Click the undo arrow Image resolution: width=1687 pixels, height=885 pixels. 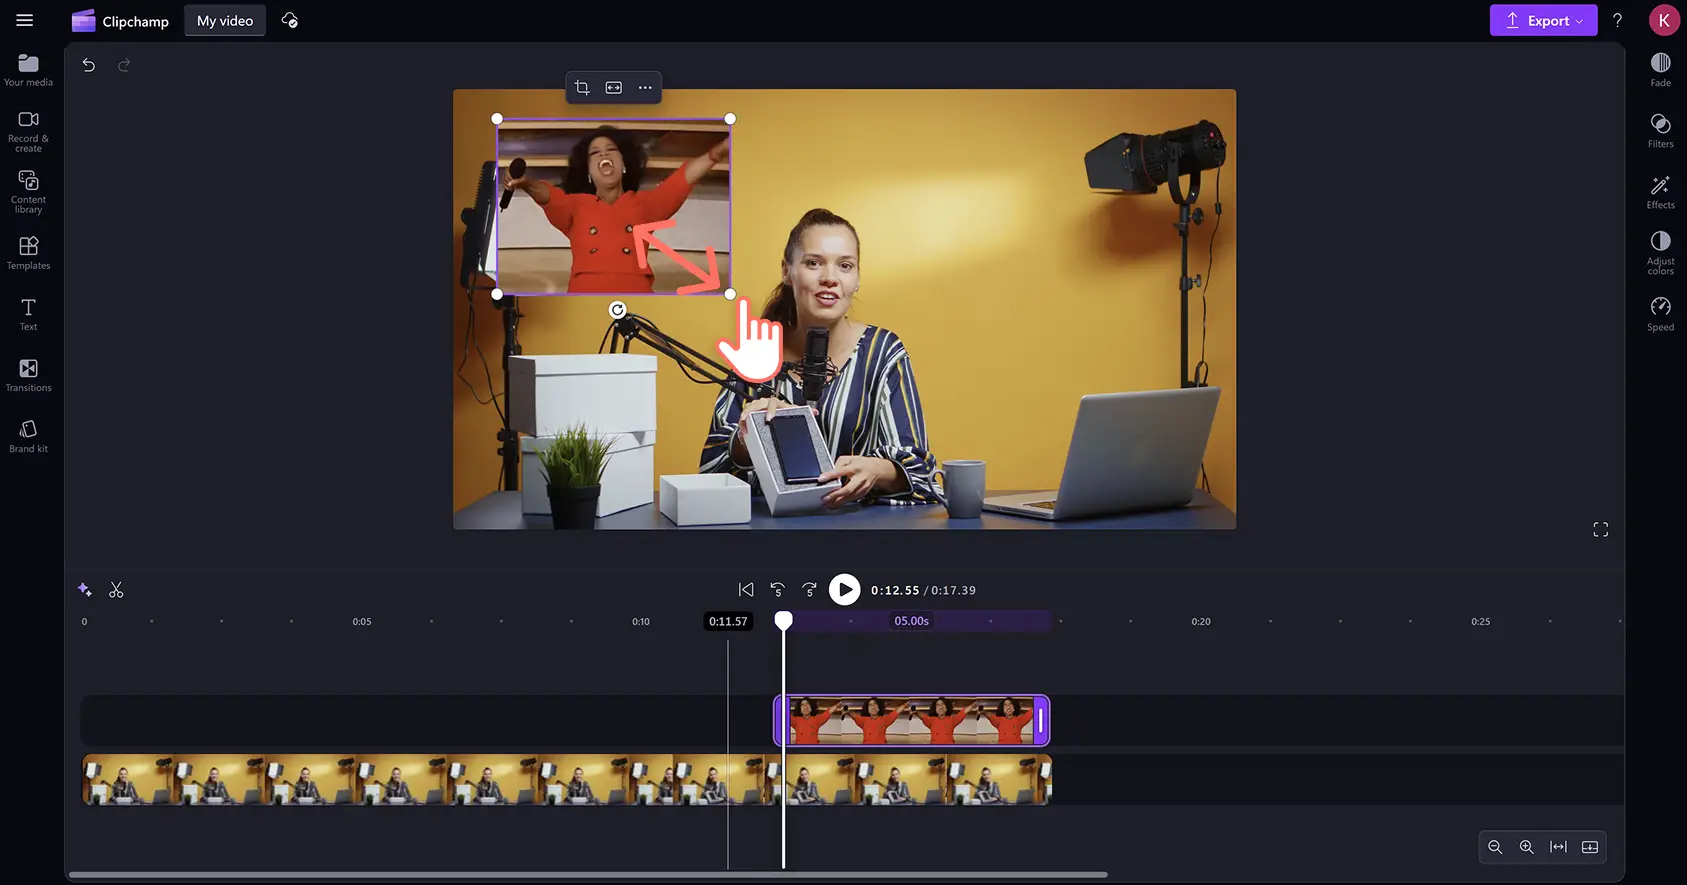pyautogui.click(x=89, y=65)
